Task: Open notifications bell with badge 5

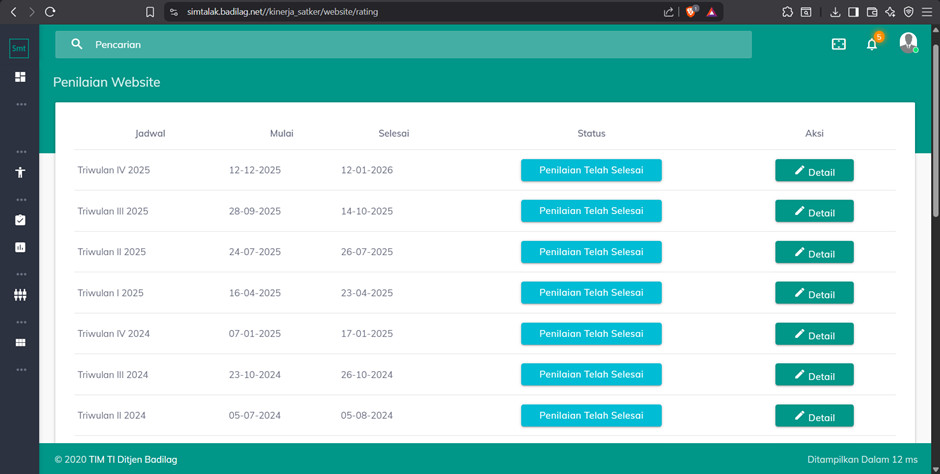Action: pyautogui.click(x=872, y=44)
